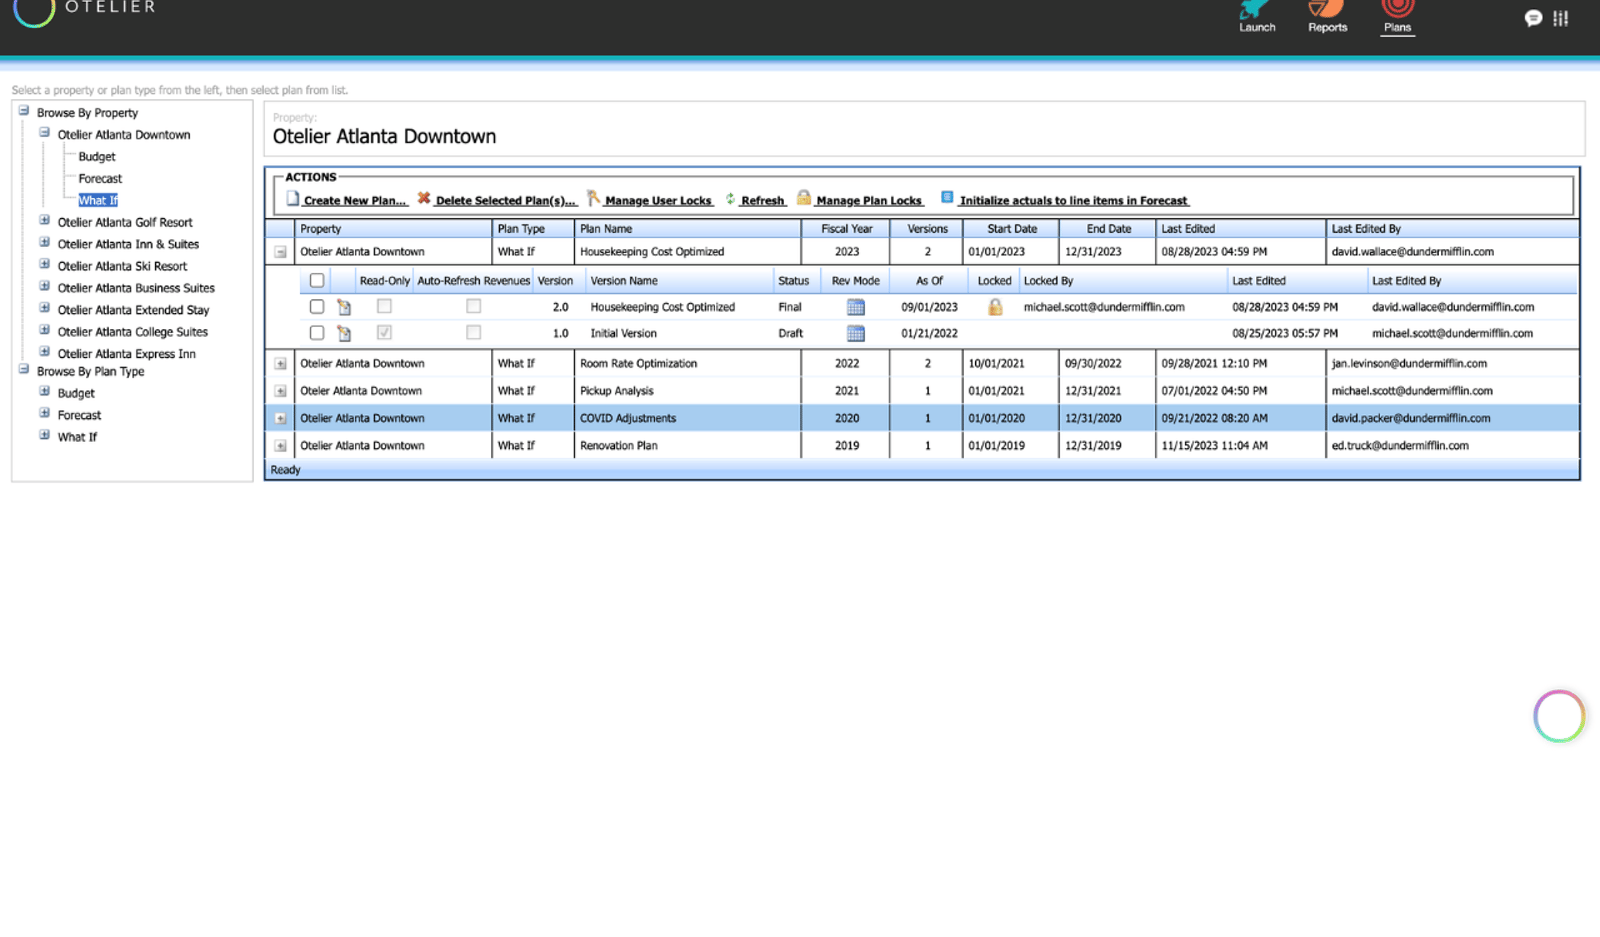
Task: Click Initialize actuals to line items link
Action: 1074,201
